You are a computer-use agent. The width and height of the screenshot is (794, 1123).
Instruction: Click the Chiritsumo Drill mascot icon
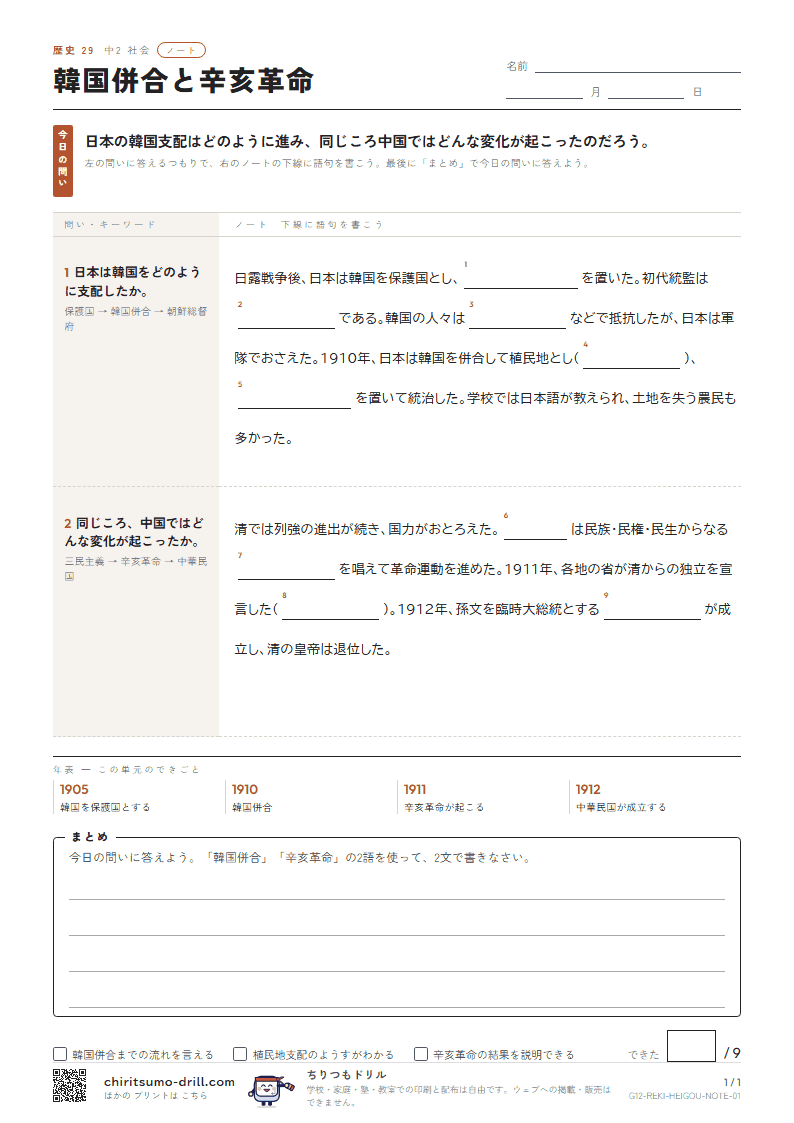click(269, 1089)
